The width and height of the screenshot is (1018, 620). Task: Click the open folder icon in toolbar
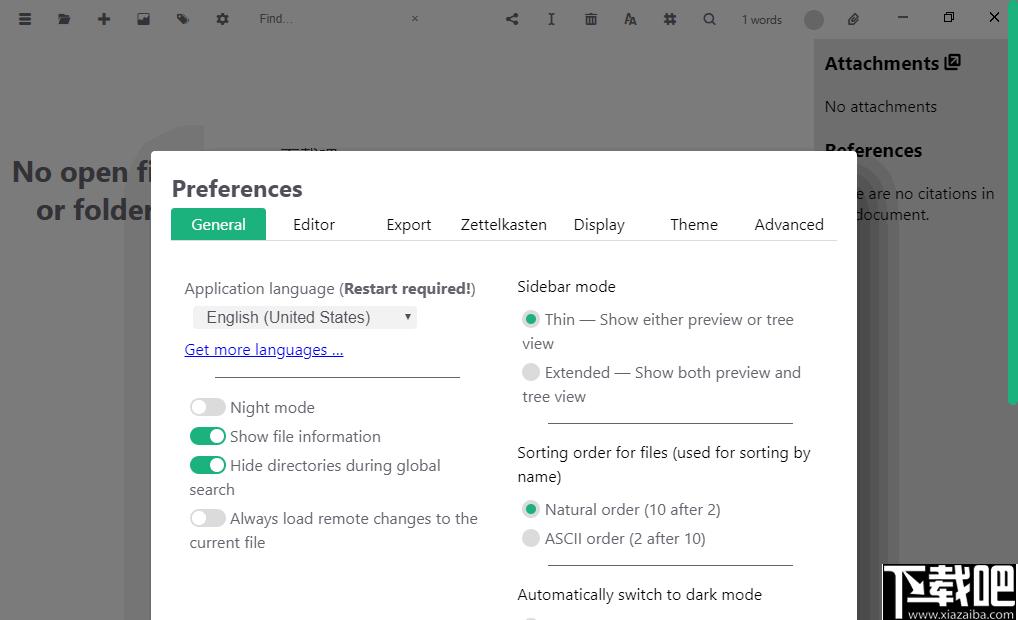[64, 19]
